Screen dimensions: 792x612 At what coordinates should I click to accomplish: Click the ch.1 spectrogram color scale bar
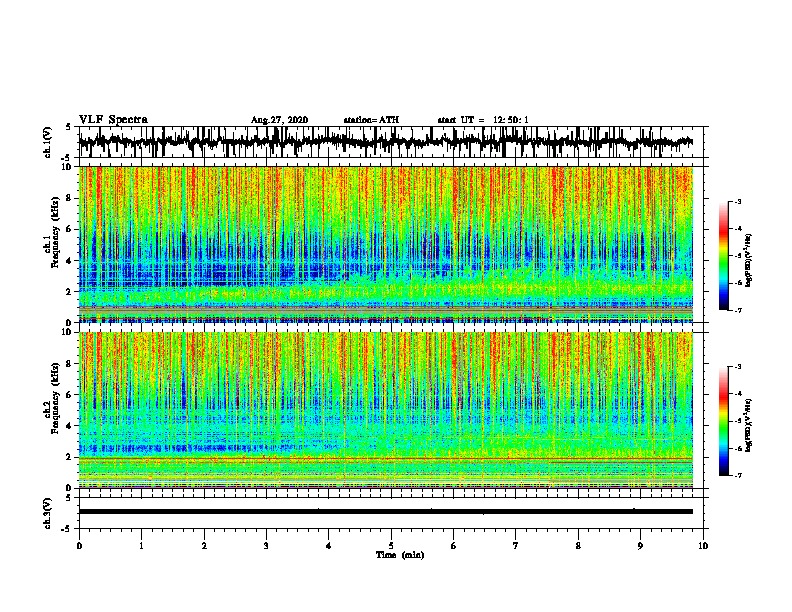point(723,256)
